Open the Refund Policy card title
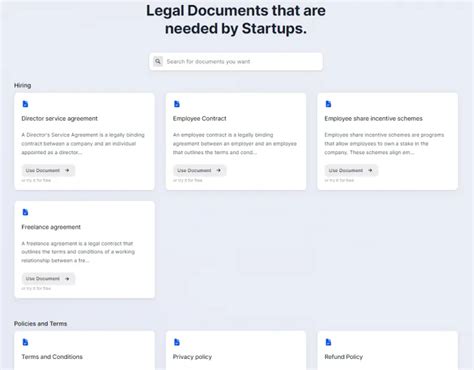 [344, 357]
